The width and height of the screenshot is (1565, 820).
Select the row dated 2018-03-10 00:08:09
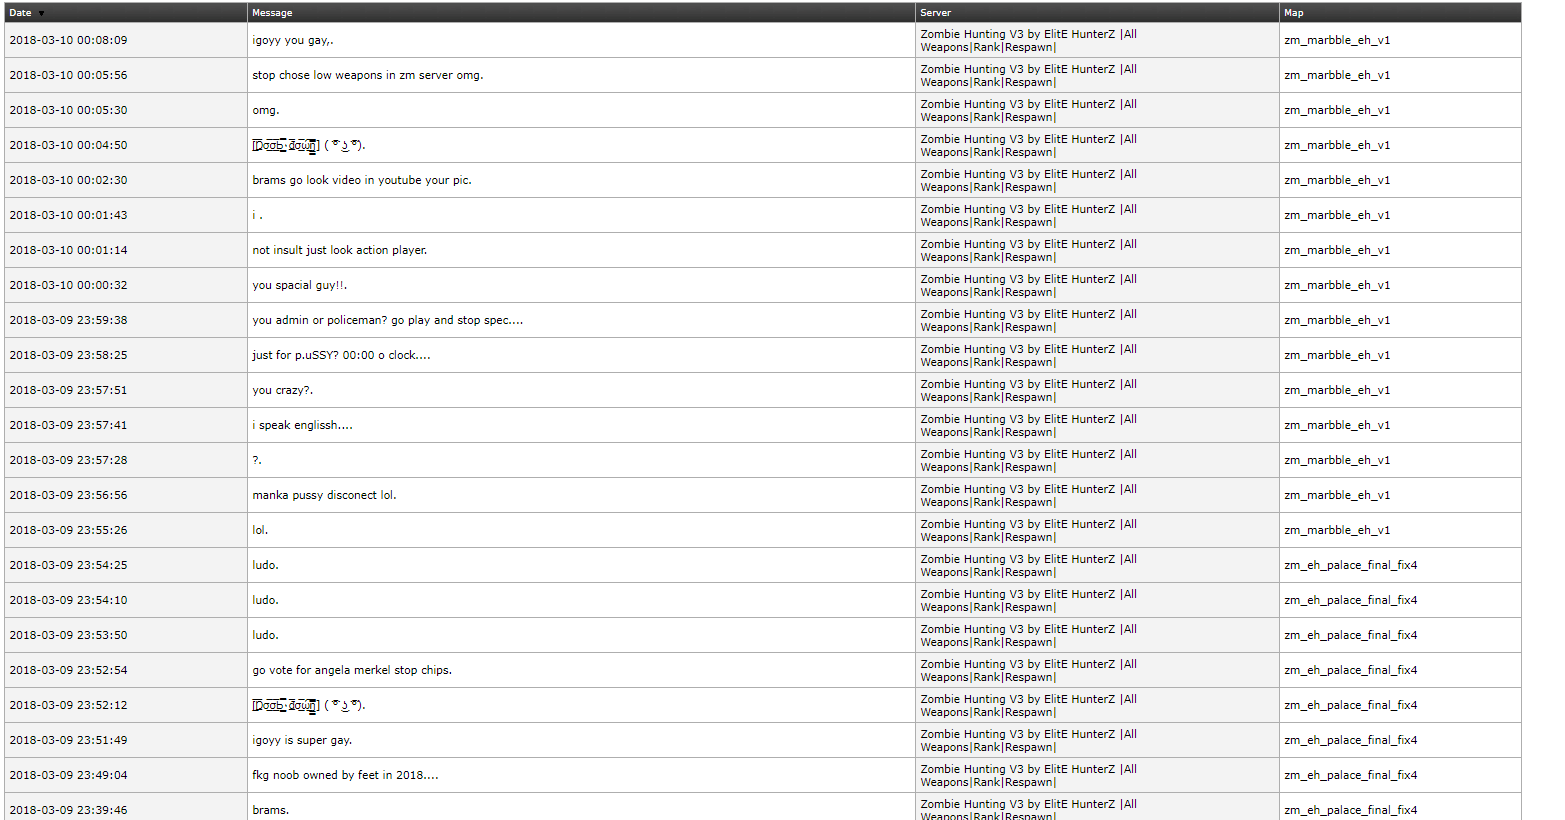click(x=763, y=40)
